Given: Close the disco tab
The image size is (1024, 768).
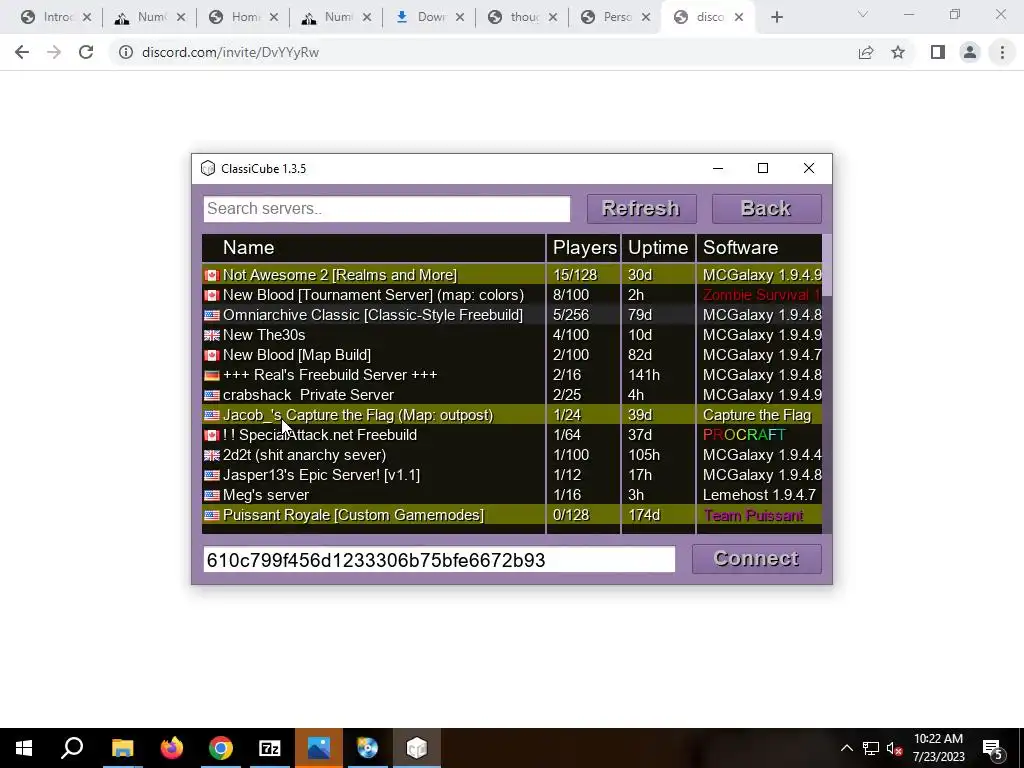Looking at the screenshot, I should 739,18.
